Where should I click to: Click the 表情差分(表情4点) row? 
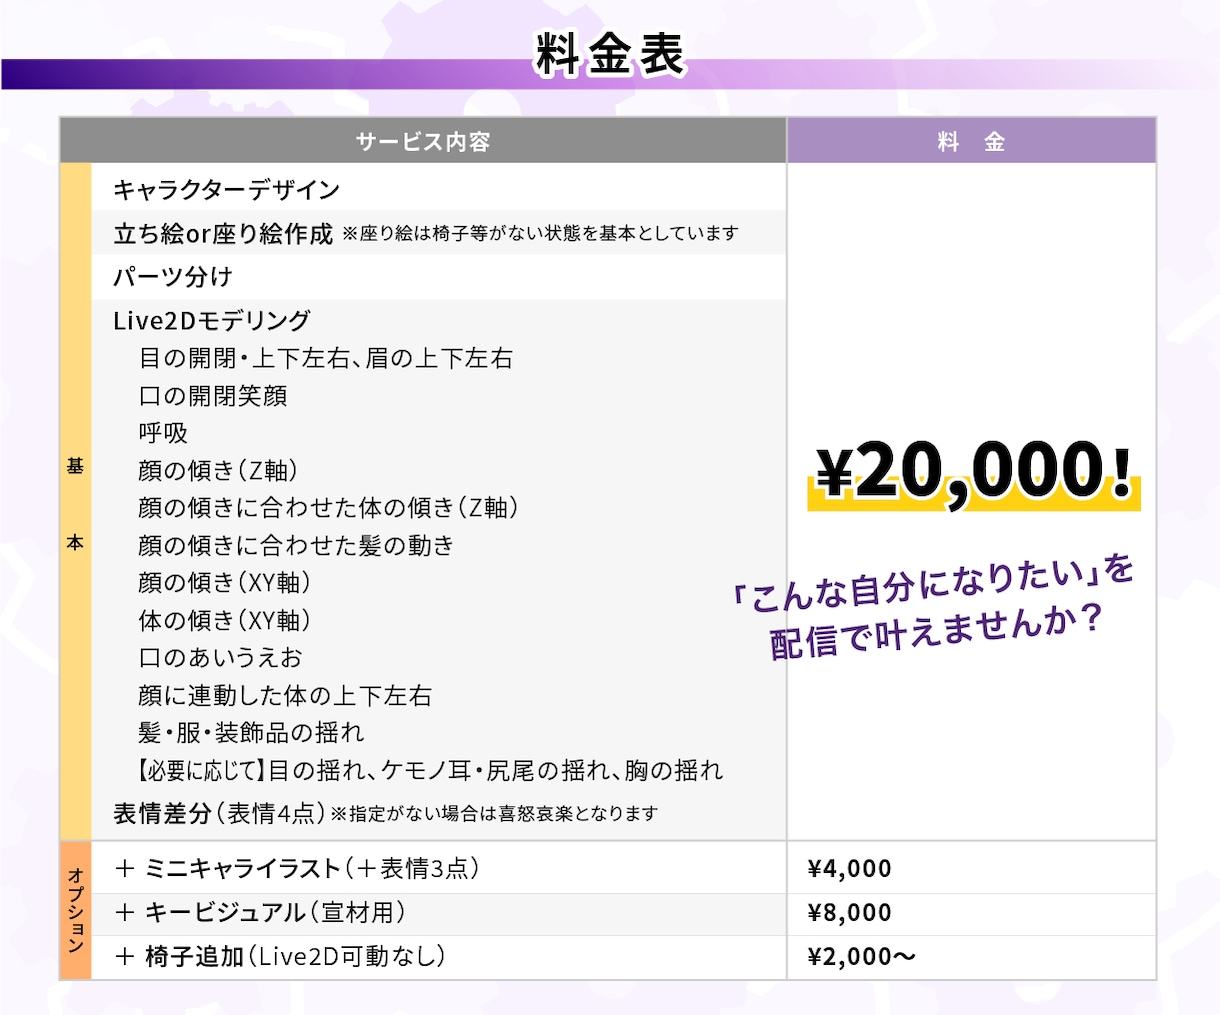coord(219,813)
